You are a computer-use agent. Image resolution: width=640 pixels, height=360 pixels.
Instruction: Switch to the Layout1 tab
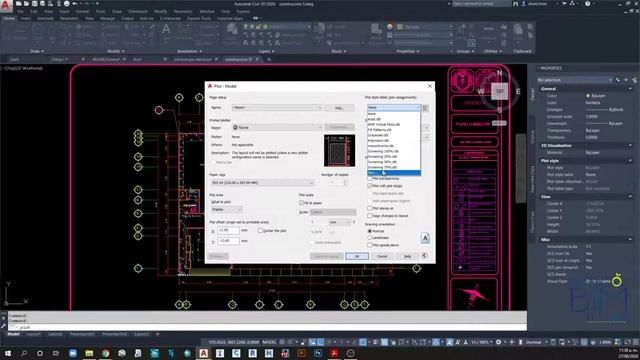coord(33,334)
